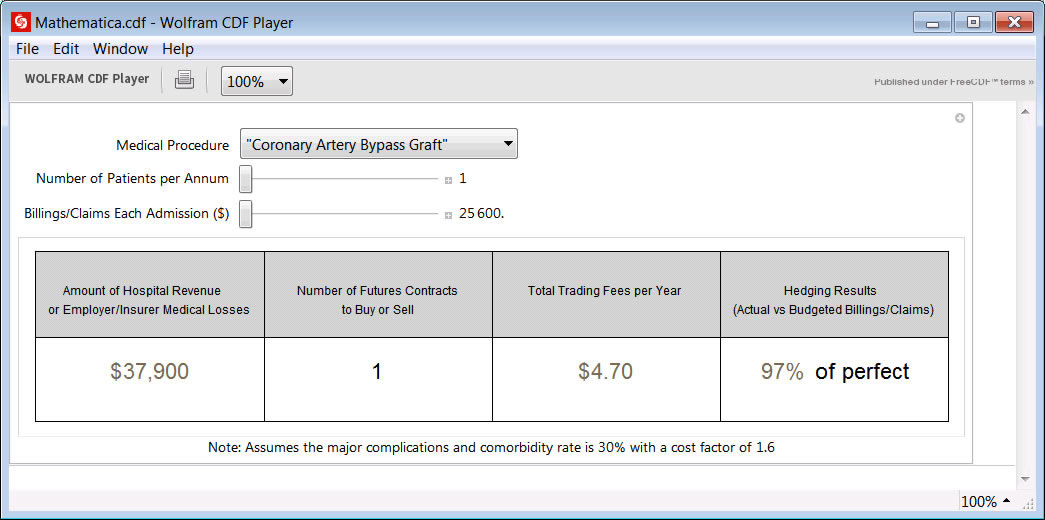
Task: Click the scroll down arrow on vertical scrollbar
Action: tap(1025, 479)
